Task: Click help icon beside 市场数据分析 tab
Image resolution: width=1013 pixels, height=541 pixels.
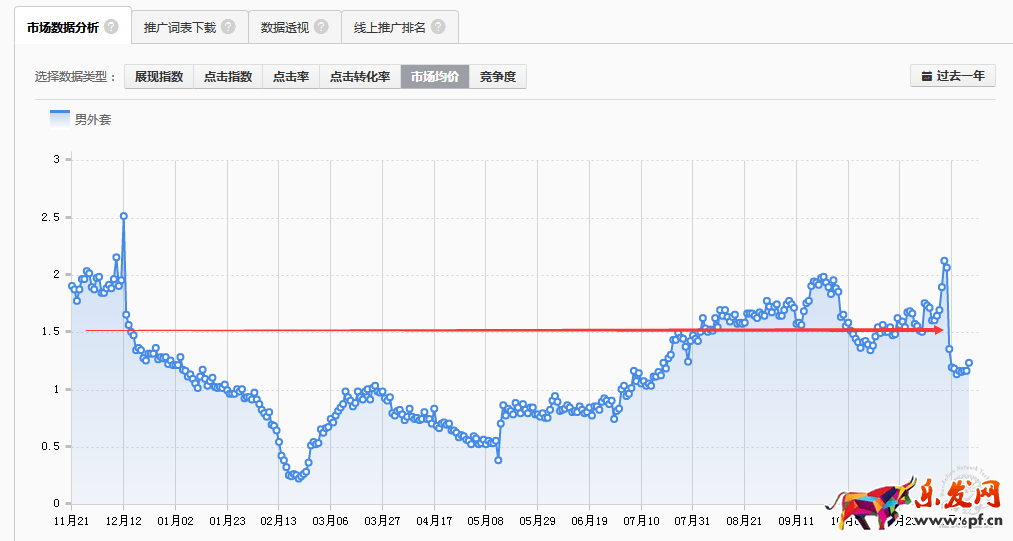Action: 111,27
